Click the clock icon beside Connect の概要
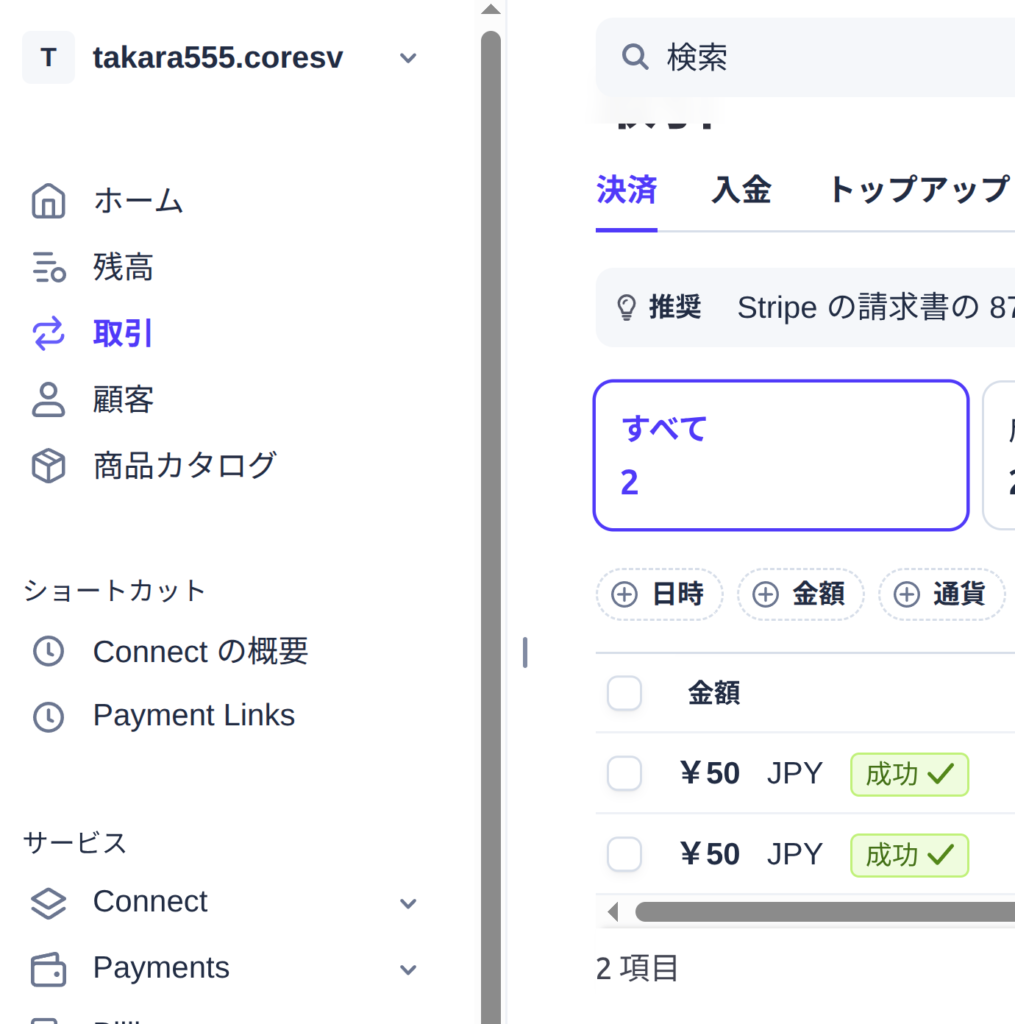 coord(48,652)
